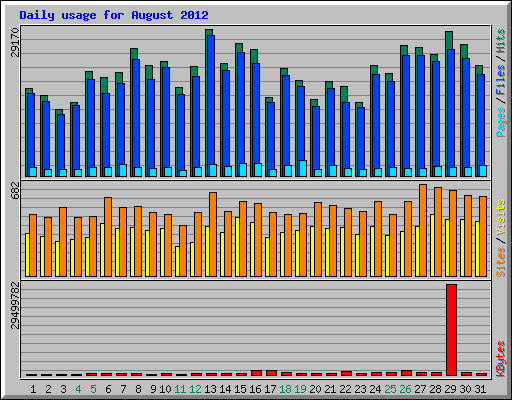Click the red KBytes bar for day 17
The width and height of the screenshot is (512, 400).
point(271,373)
